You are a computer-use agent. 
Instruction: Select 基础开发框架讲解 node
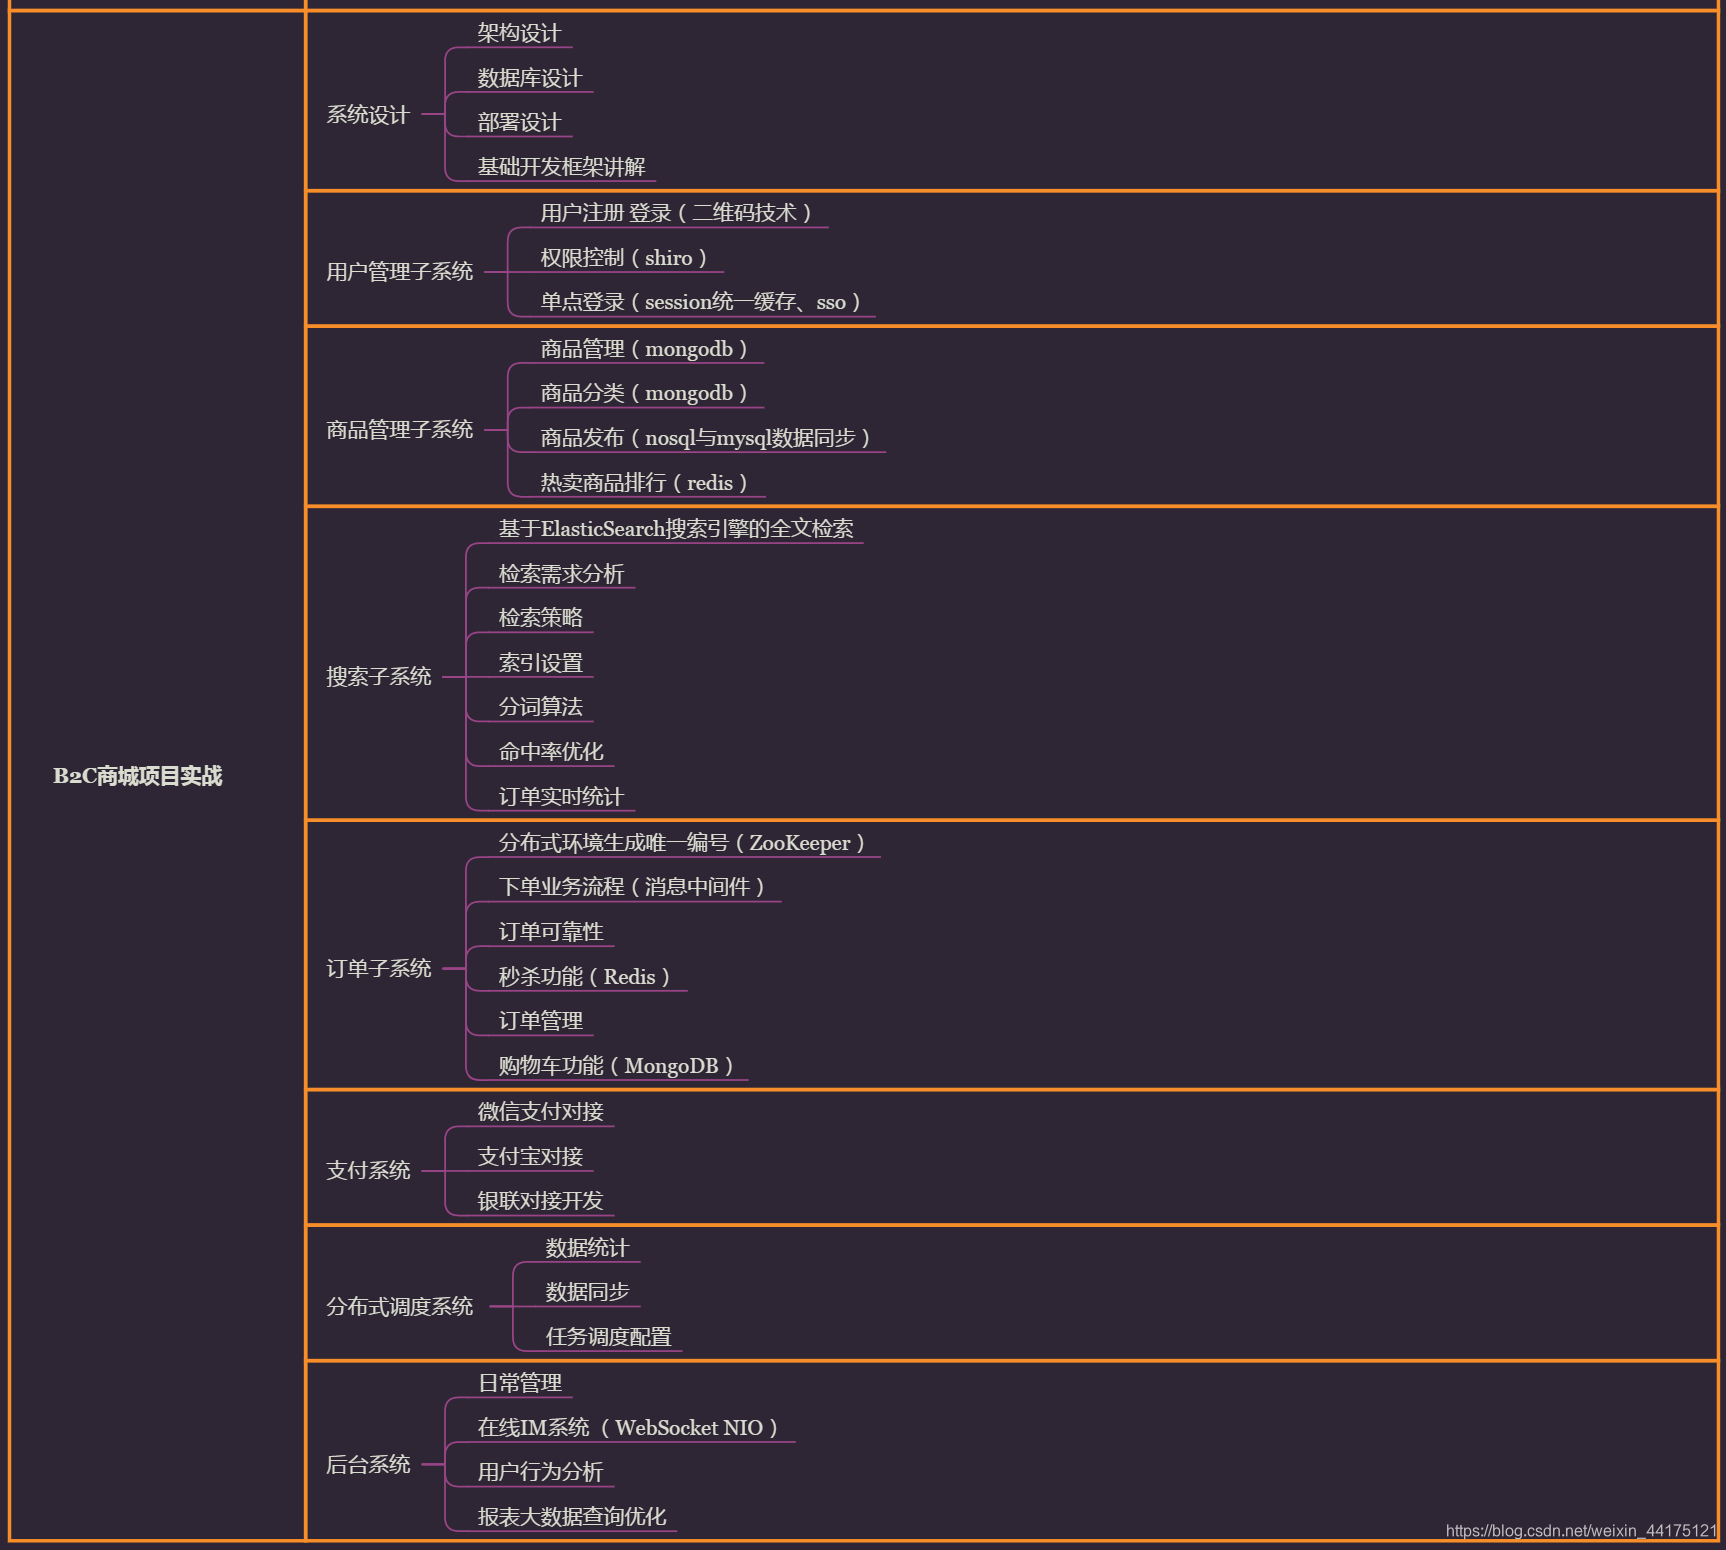pyautogui.click(x=561, y=166)
